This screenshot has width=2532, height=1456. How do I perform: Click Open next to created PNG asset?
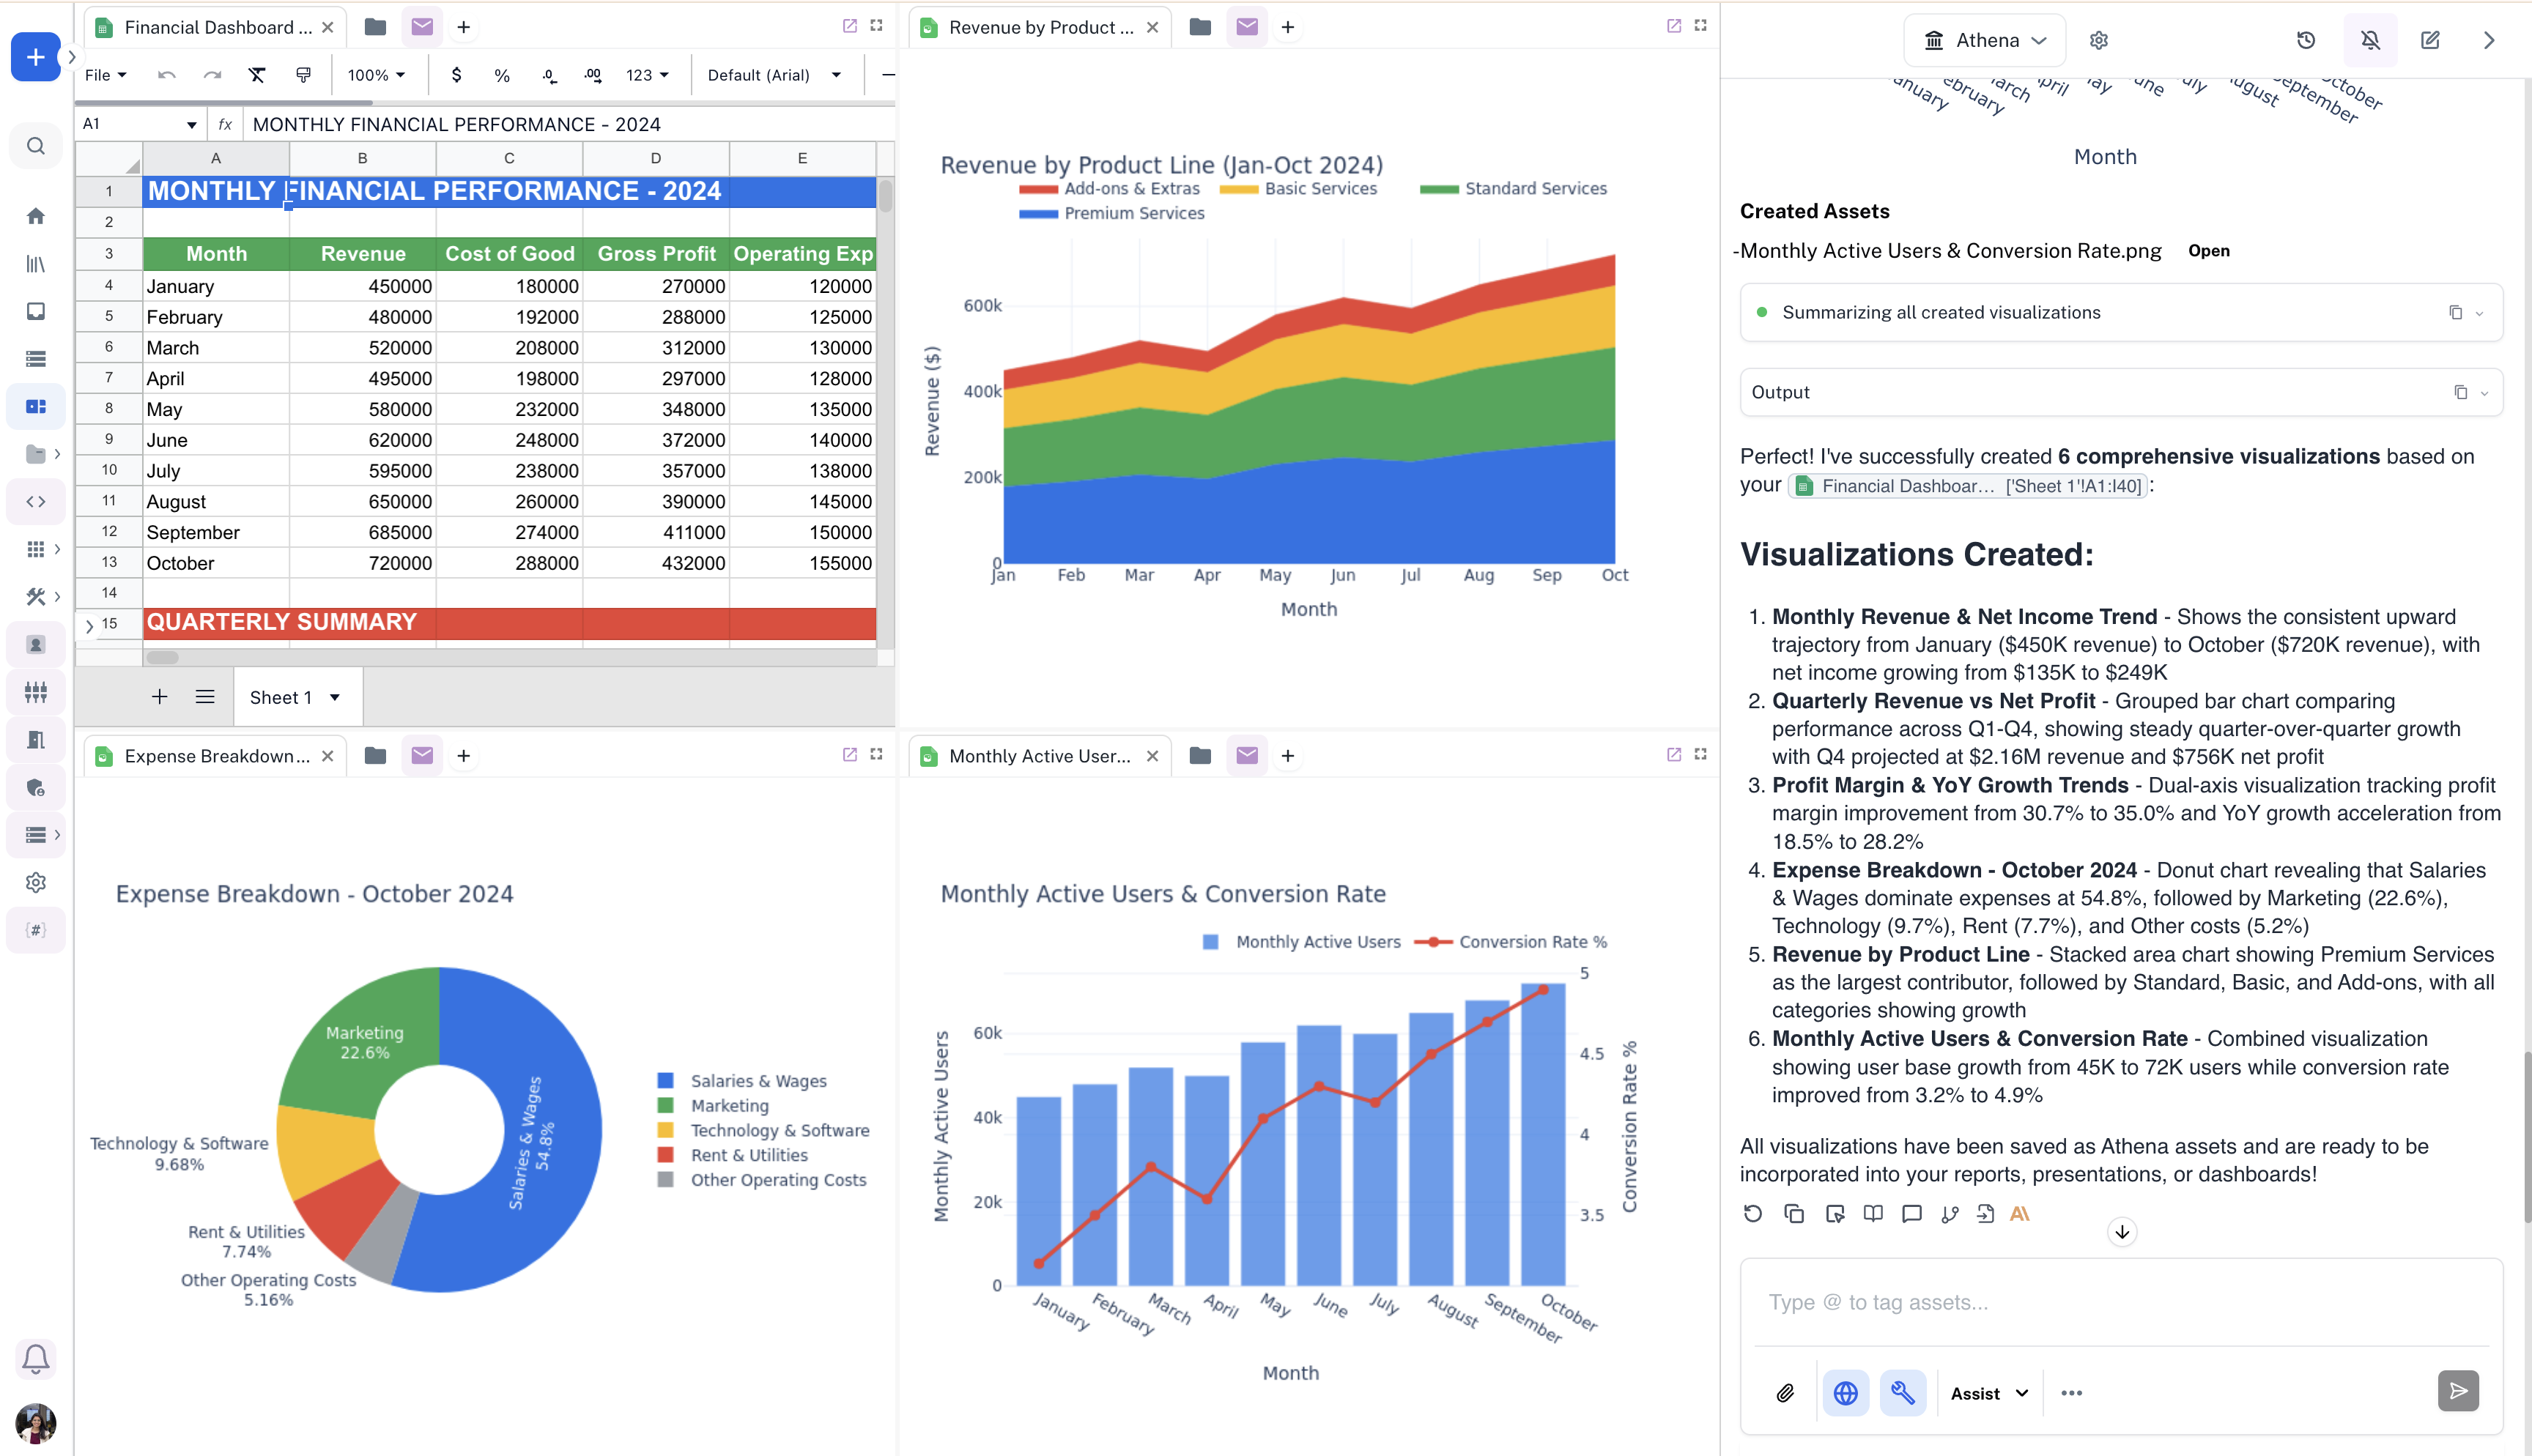tap(2208, 251)
